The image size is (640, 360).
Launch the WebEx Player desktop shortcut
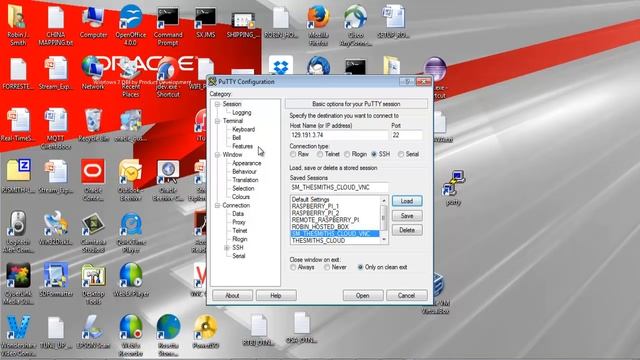131,280
